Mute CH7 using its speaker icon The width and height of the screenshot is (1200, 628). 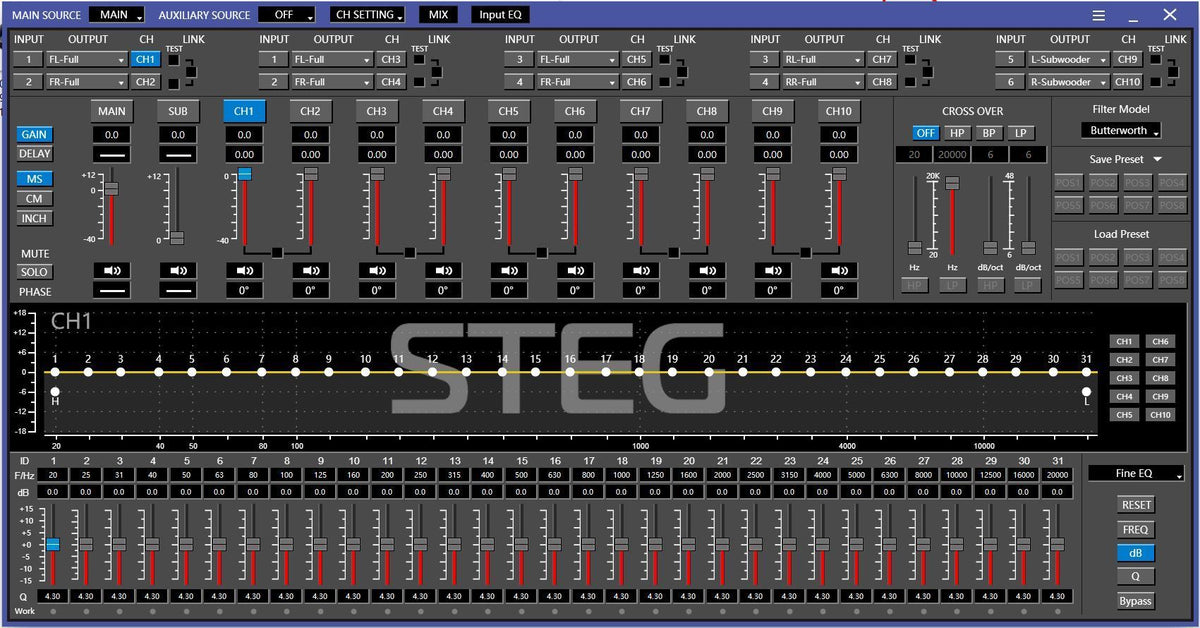coord(640,270)
